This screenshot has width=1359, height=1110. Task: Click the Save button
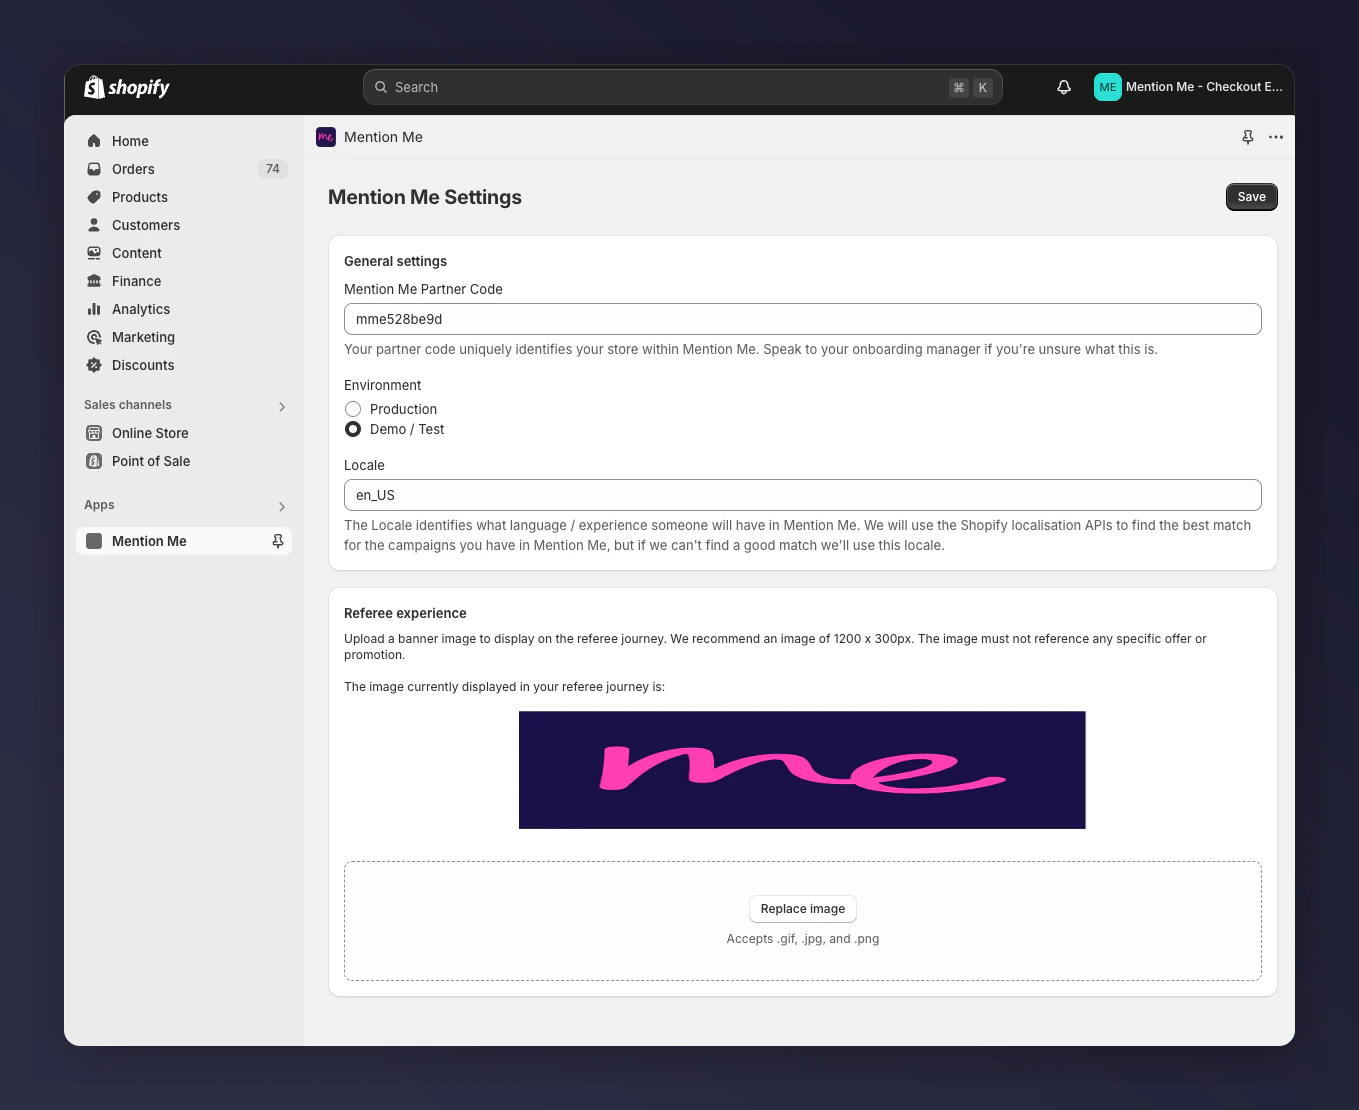(1251, 197)
